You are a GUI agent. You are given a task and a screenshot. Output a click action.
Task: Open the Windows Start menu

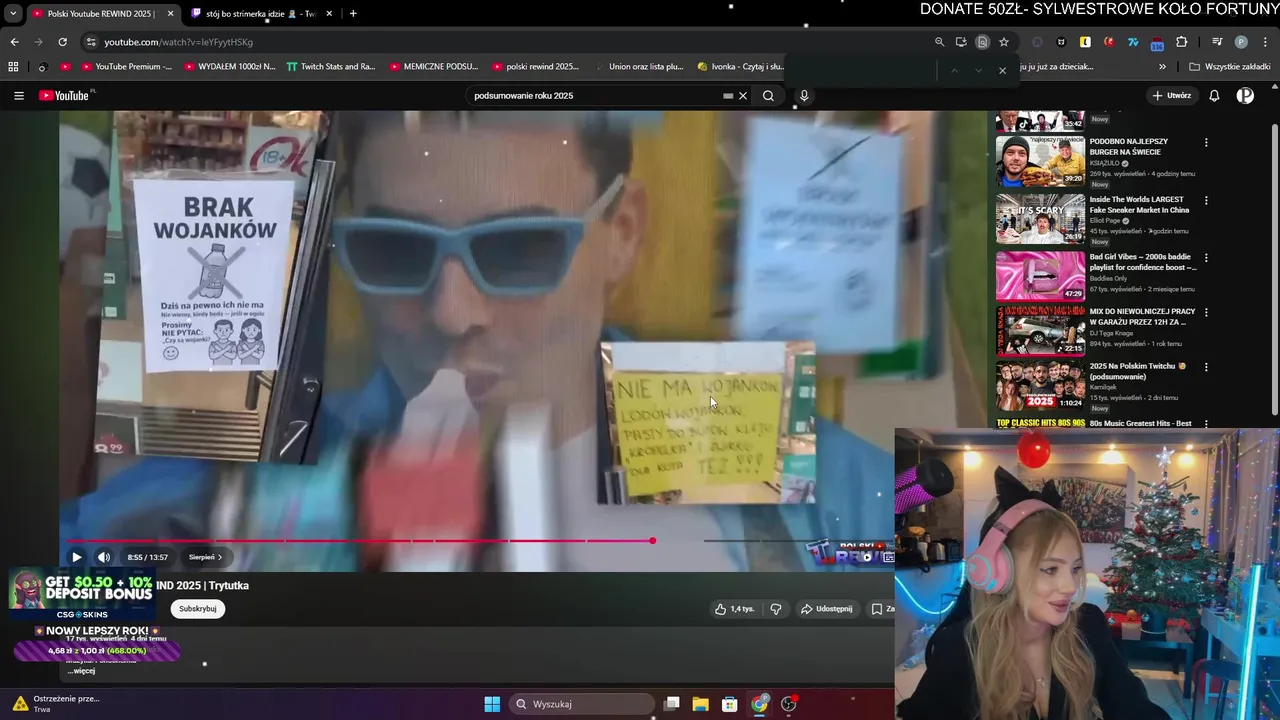pyautogui.click(x=492, y=704)
